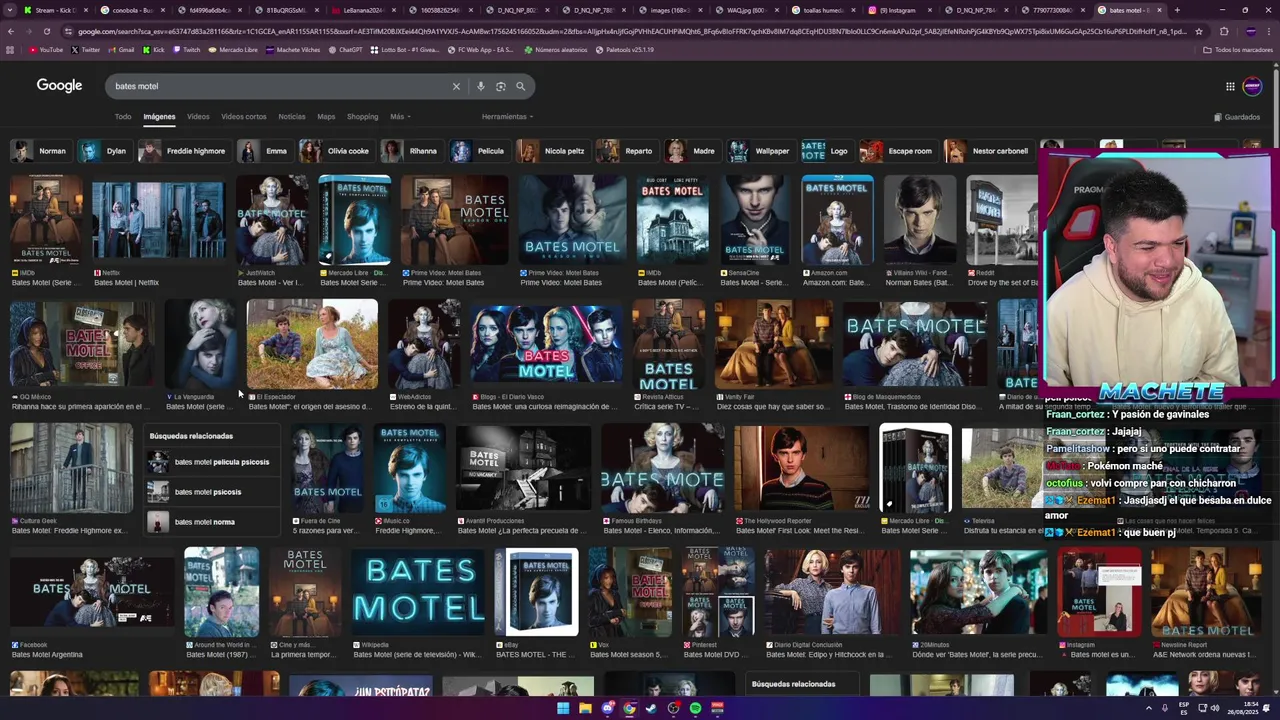This screenshot has width=1280, height=720.
Task: Open a new browser tab
Action: [x=1177, y=10]
